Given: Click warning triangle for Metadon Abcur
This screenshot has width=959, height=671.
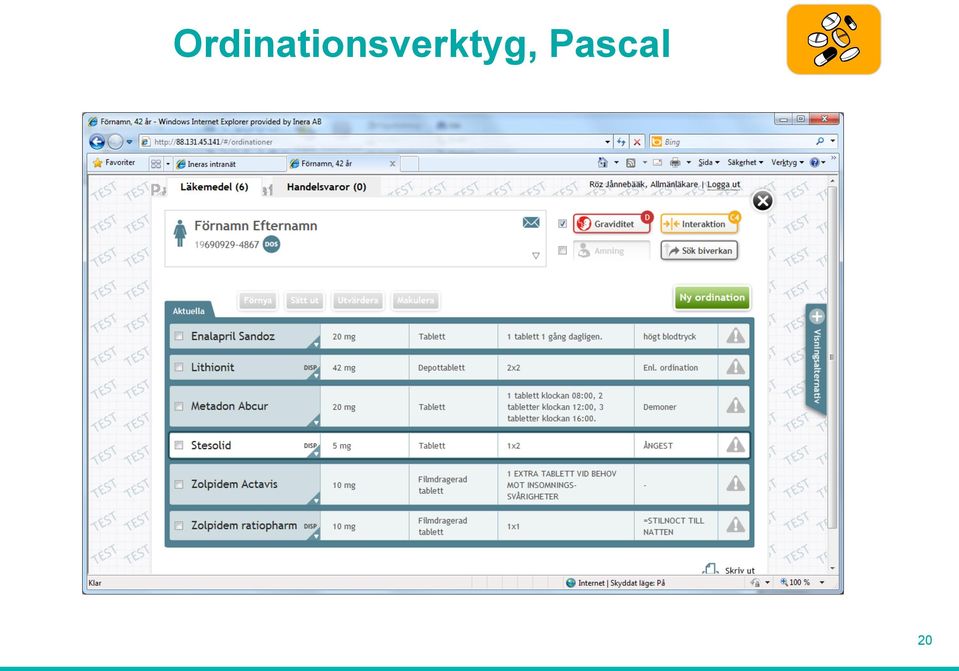Looking at the screenshot, I should 735,406.
